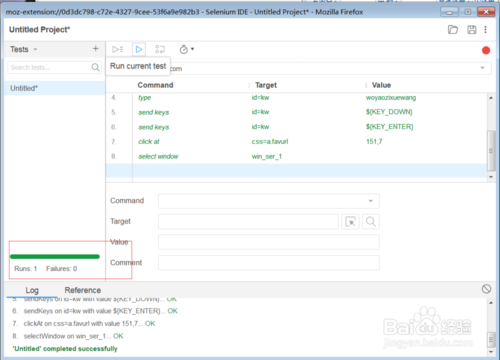Click the 'Failures: 0' status text

pyautogui.click(x=61, y=269)
